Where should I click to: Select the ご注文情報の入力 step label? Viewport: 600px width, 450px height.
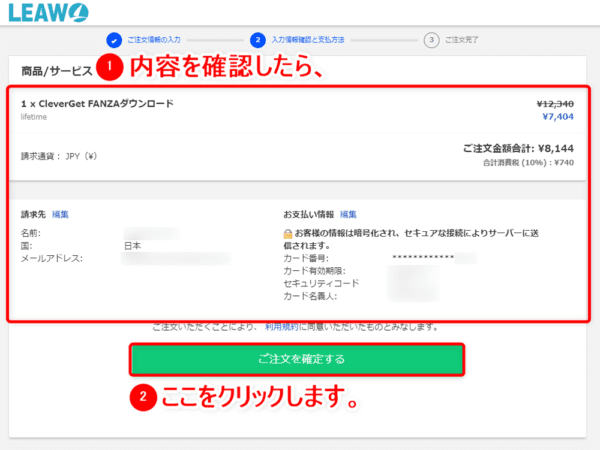[x=154, y=40]
